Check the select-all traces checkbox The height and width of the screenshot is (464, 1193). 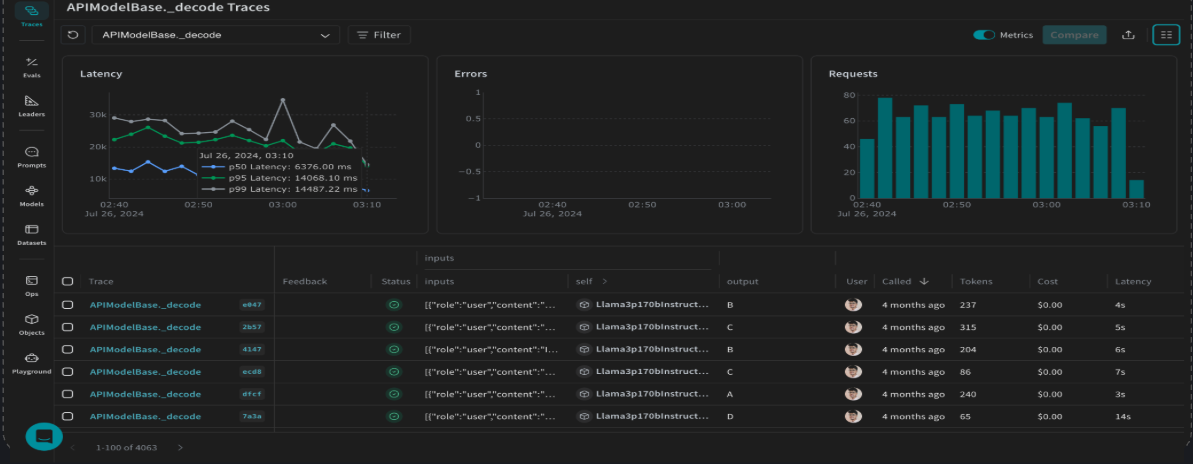68,281
